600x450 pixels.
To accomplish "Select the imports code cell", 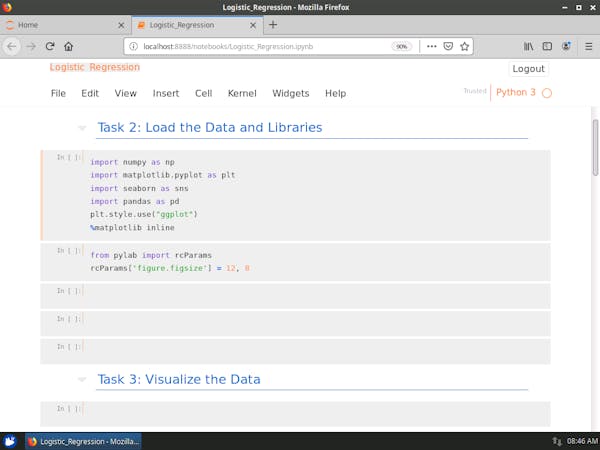I will pos(297,195).
